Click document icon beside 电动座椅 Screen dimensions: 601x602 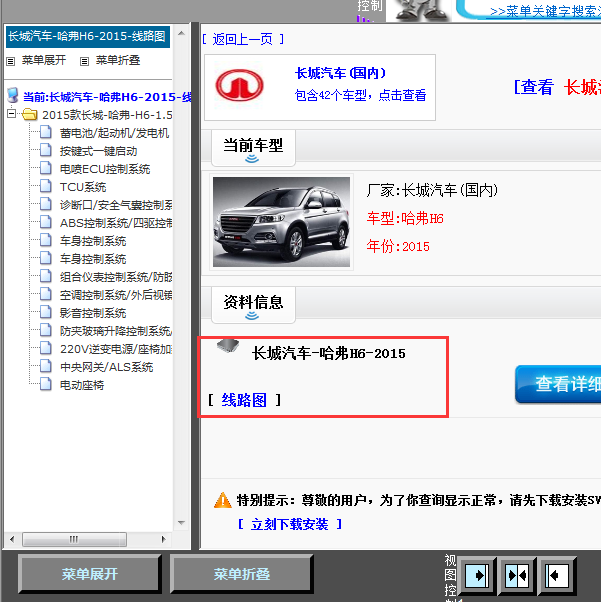point(46,385)
